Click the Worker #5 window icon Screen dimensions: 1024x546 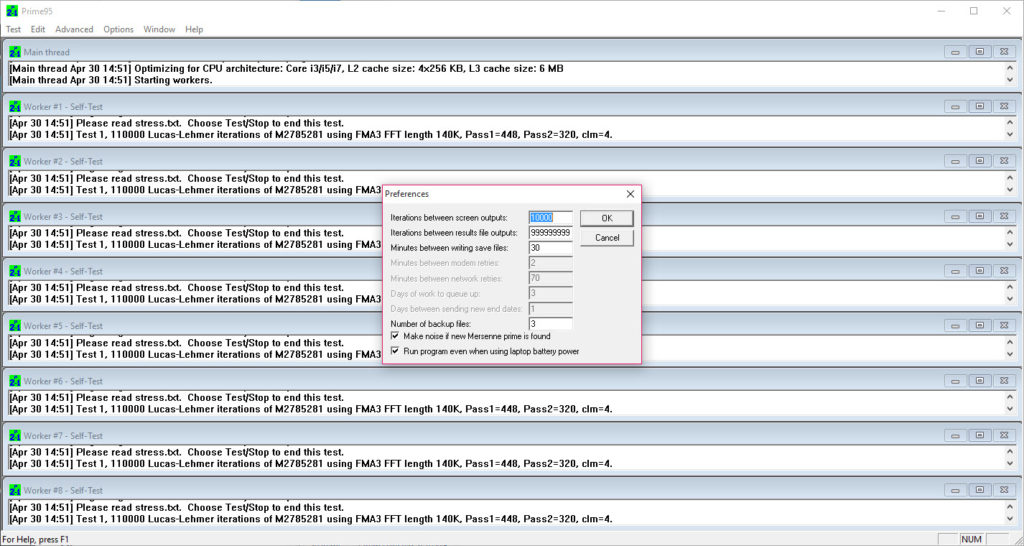pyautogui.click(x=15, y=326)
